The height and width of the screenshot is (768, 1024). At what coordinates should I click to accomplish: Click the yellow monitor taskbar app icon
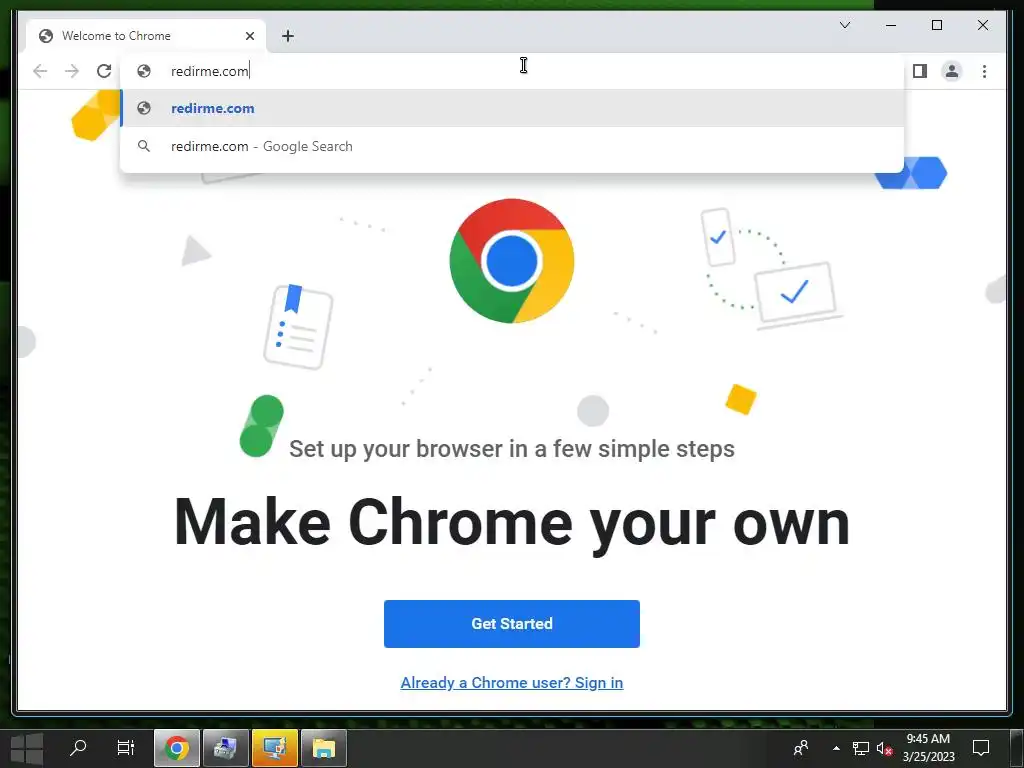coord(274,748)
